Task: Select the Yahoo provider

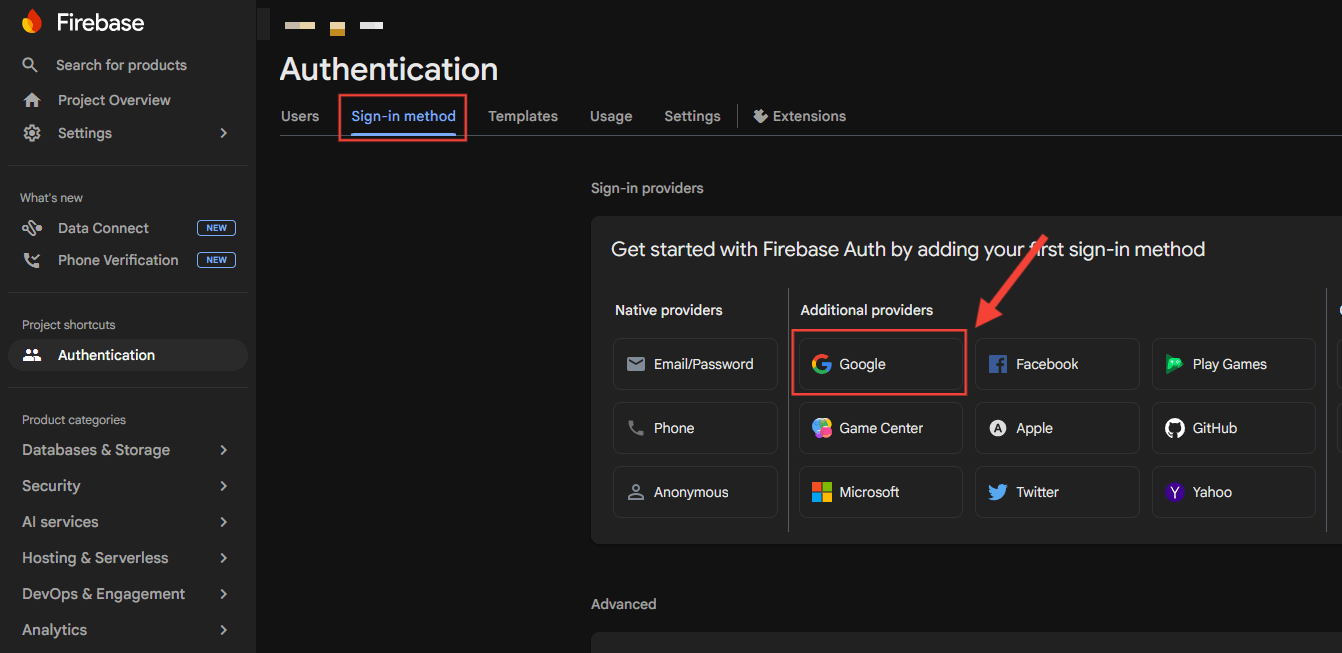Action: pyautogui.click(x=1234, y=492)
